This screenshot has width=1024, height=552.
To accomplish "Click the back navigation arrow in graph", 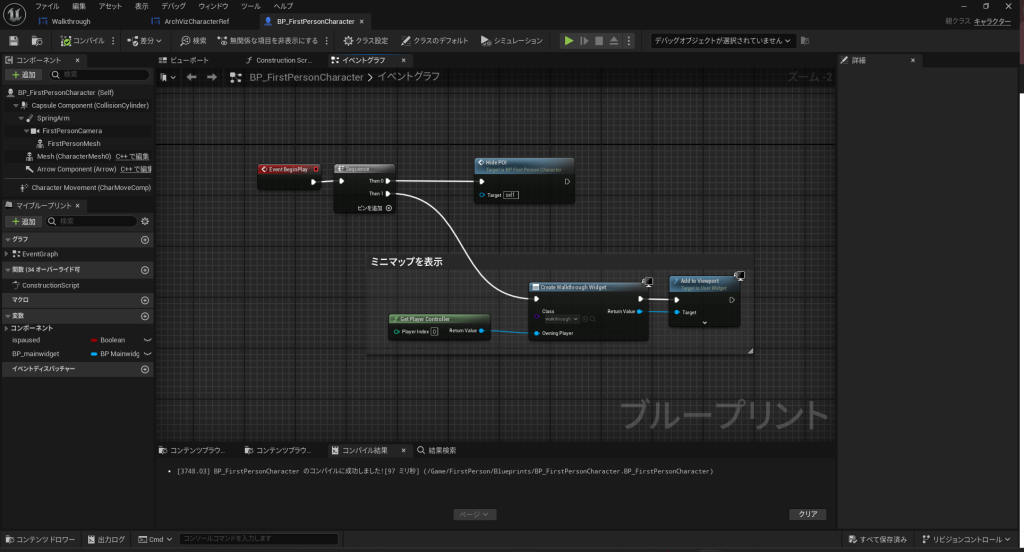I will [x=191, y=77].
